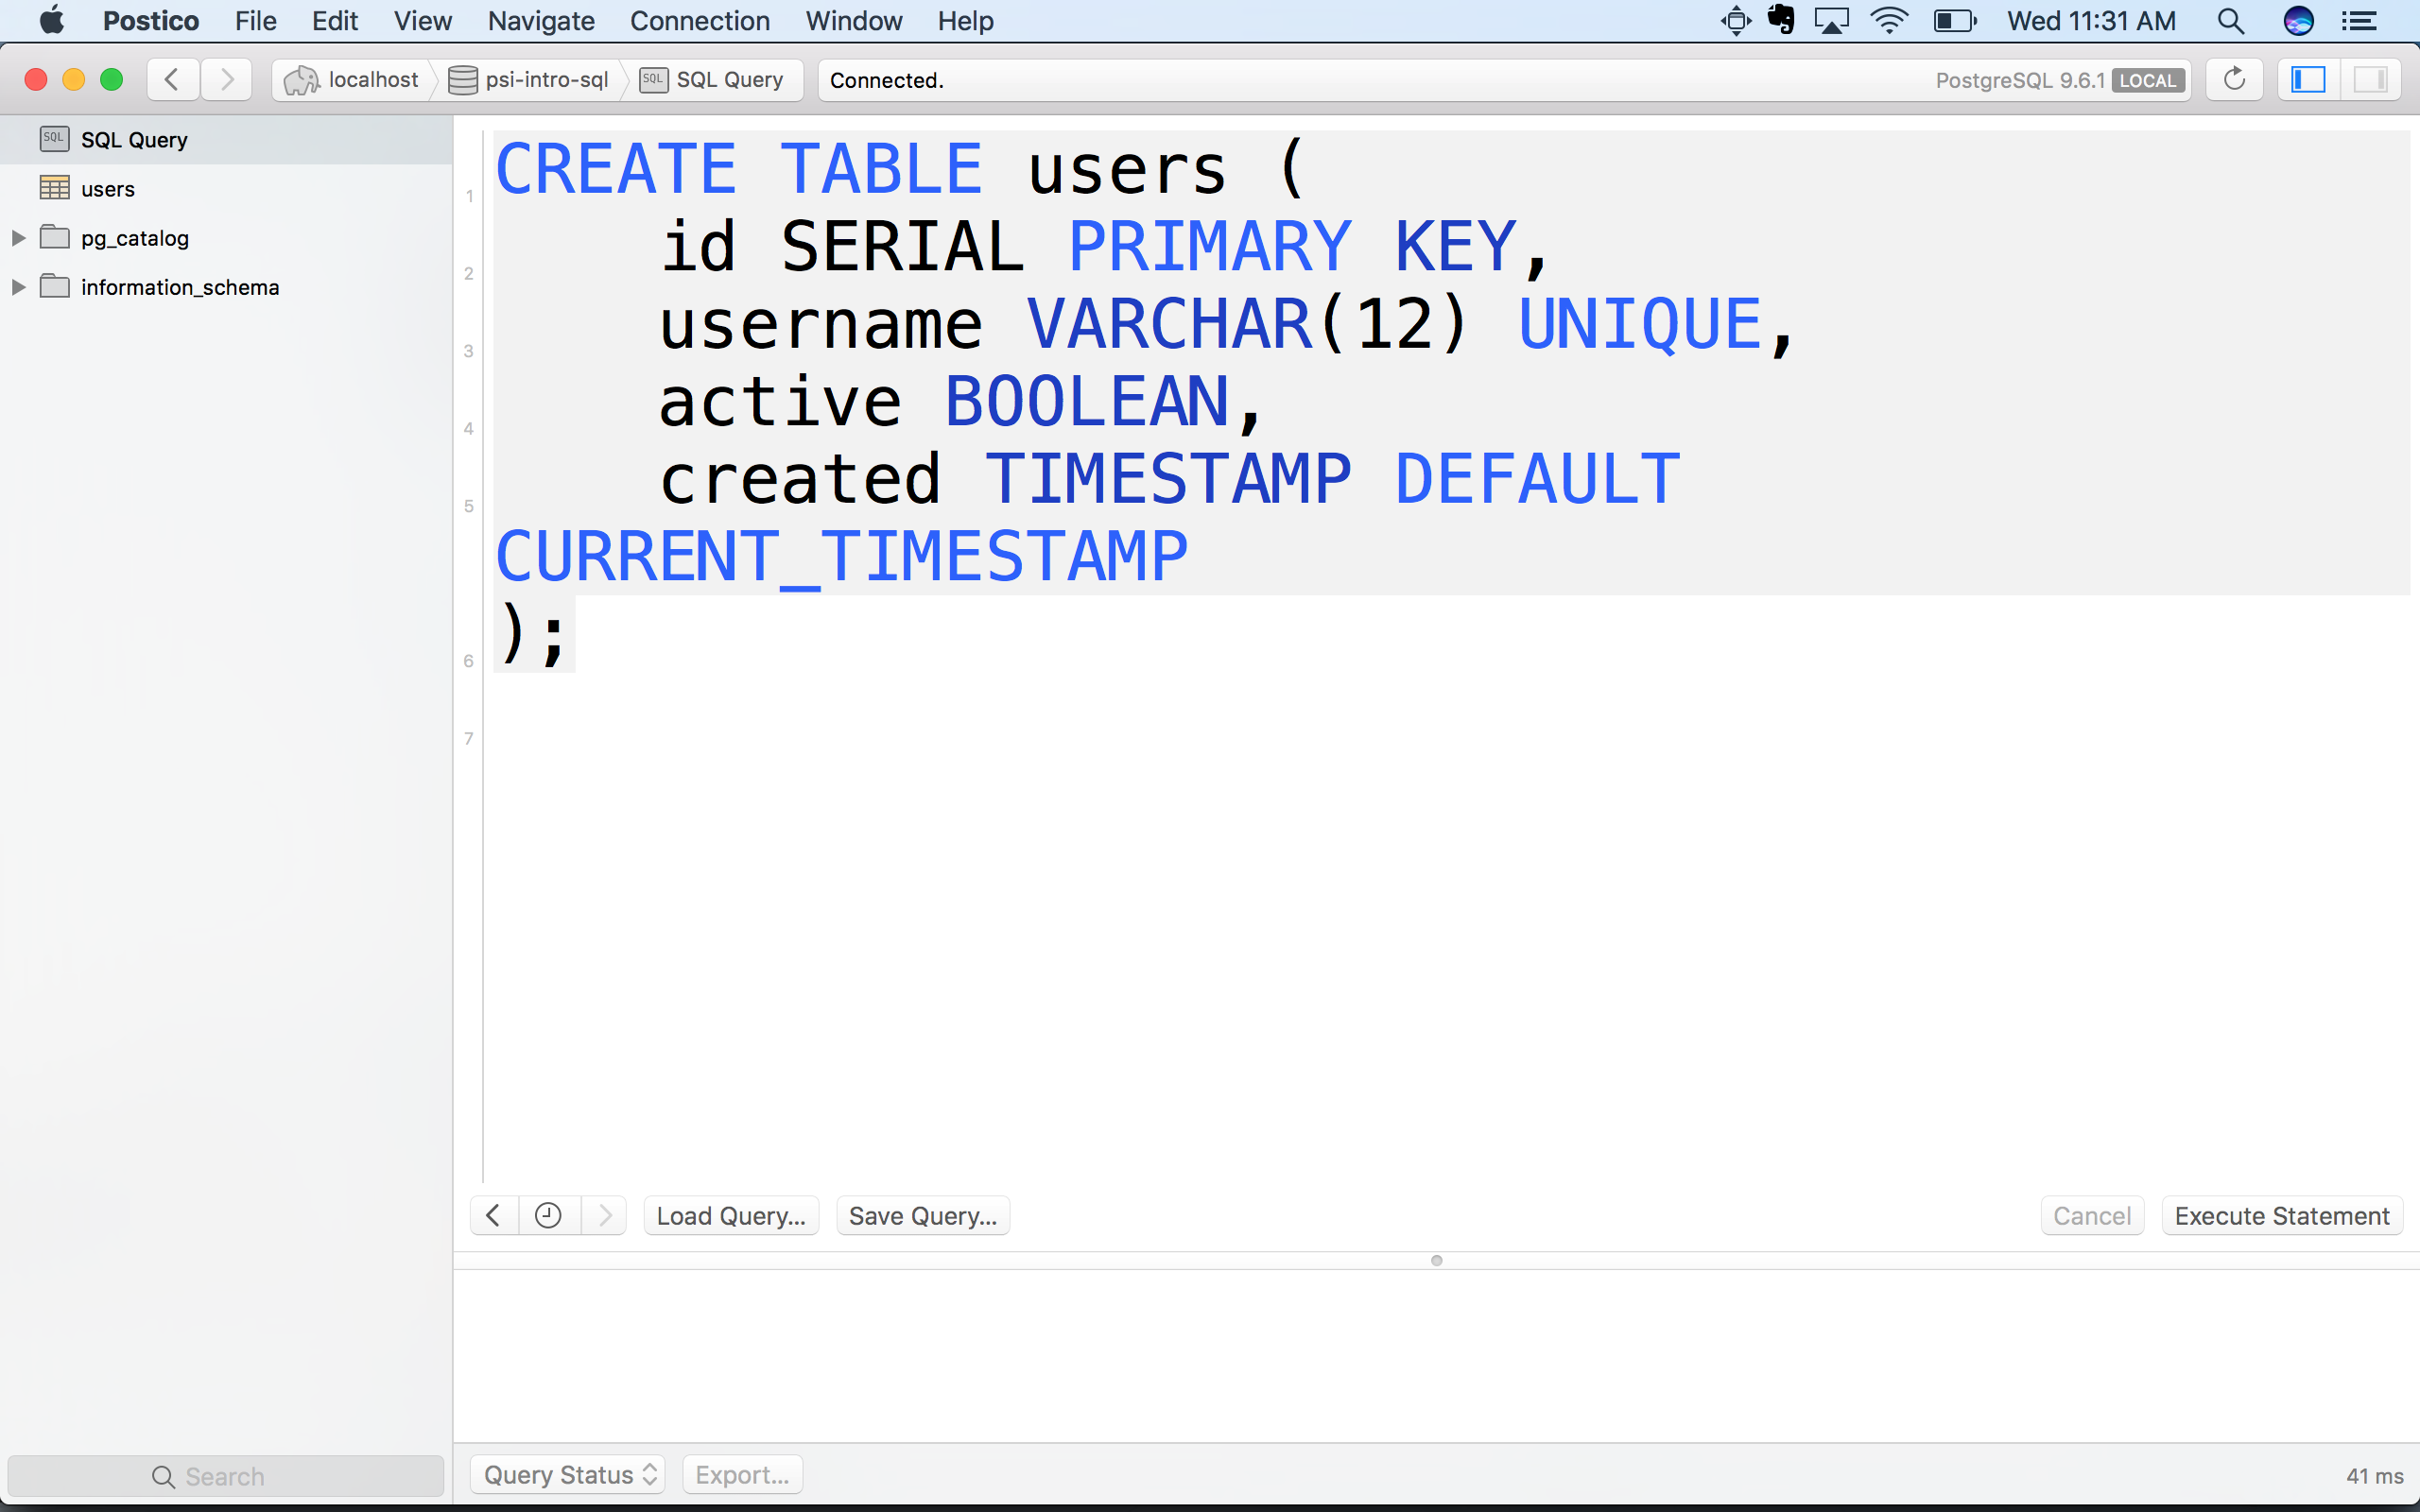This screenshot has width=2420, height=1512.
Task: Click the PostgreSQL 9.6.1 version label
Action: pyautogui.click(x=2020, y=81)
